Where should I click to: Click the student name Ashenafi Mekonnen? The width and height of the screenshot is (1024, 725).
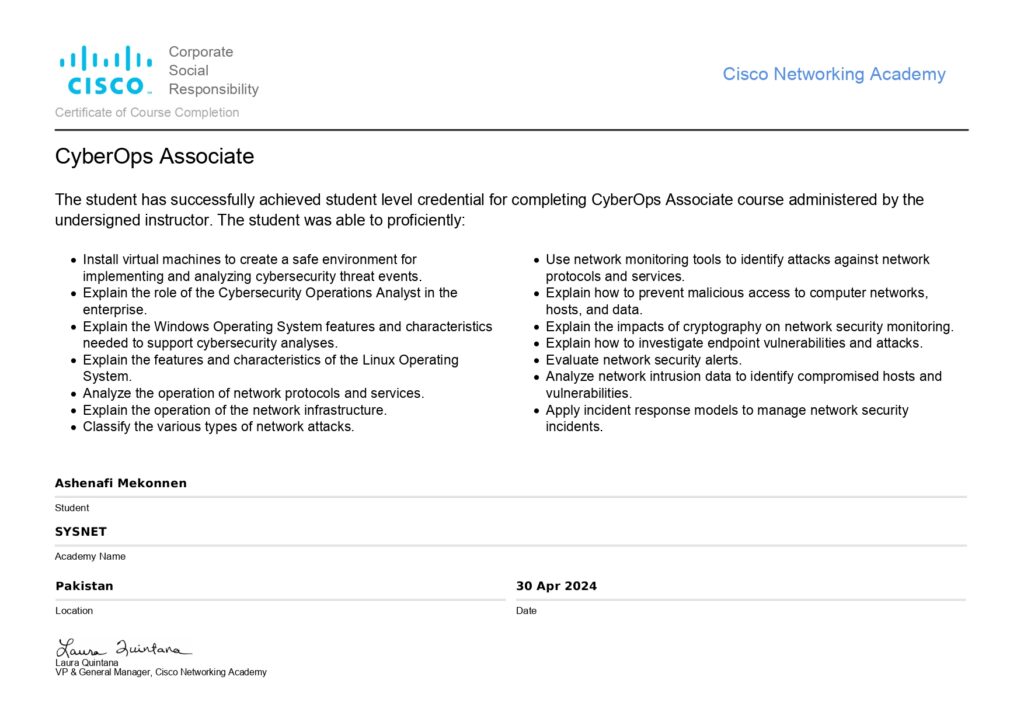pyautogui.click(x=121, y=483)
